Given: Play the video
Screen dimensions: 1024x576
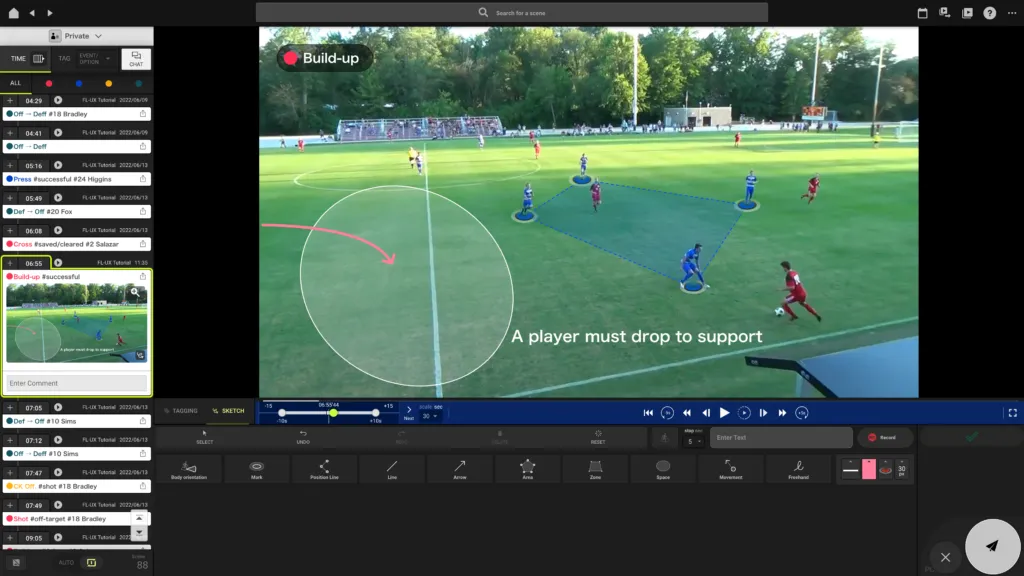Looking at the screenshot, I should pyautogui.click(x=724, y=413).
